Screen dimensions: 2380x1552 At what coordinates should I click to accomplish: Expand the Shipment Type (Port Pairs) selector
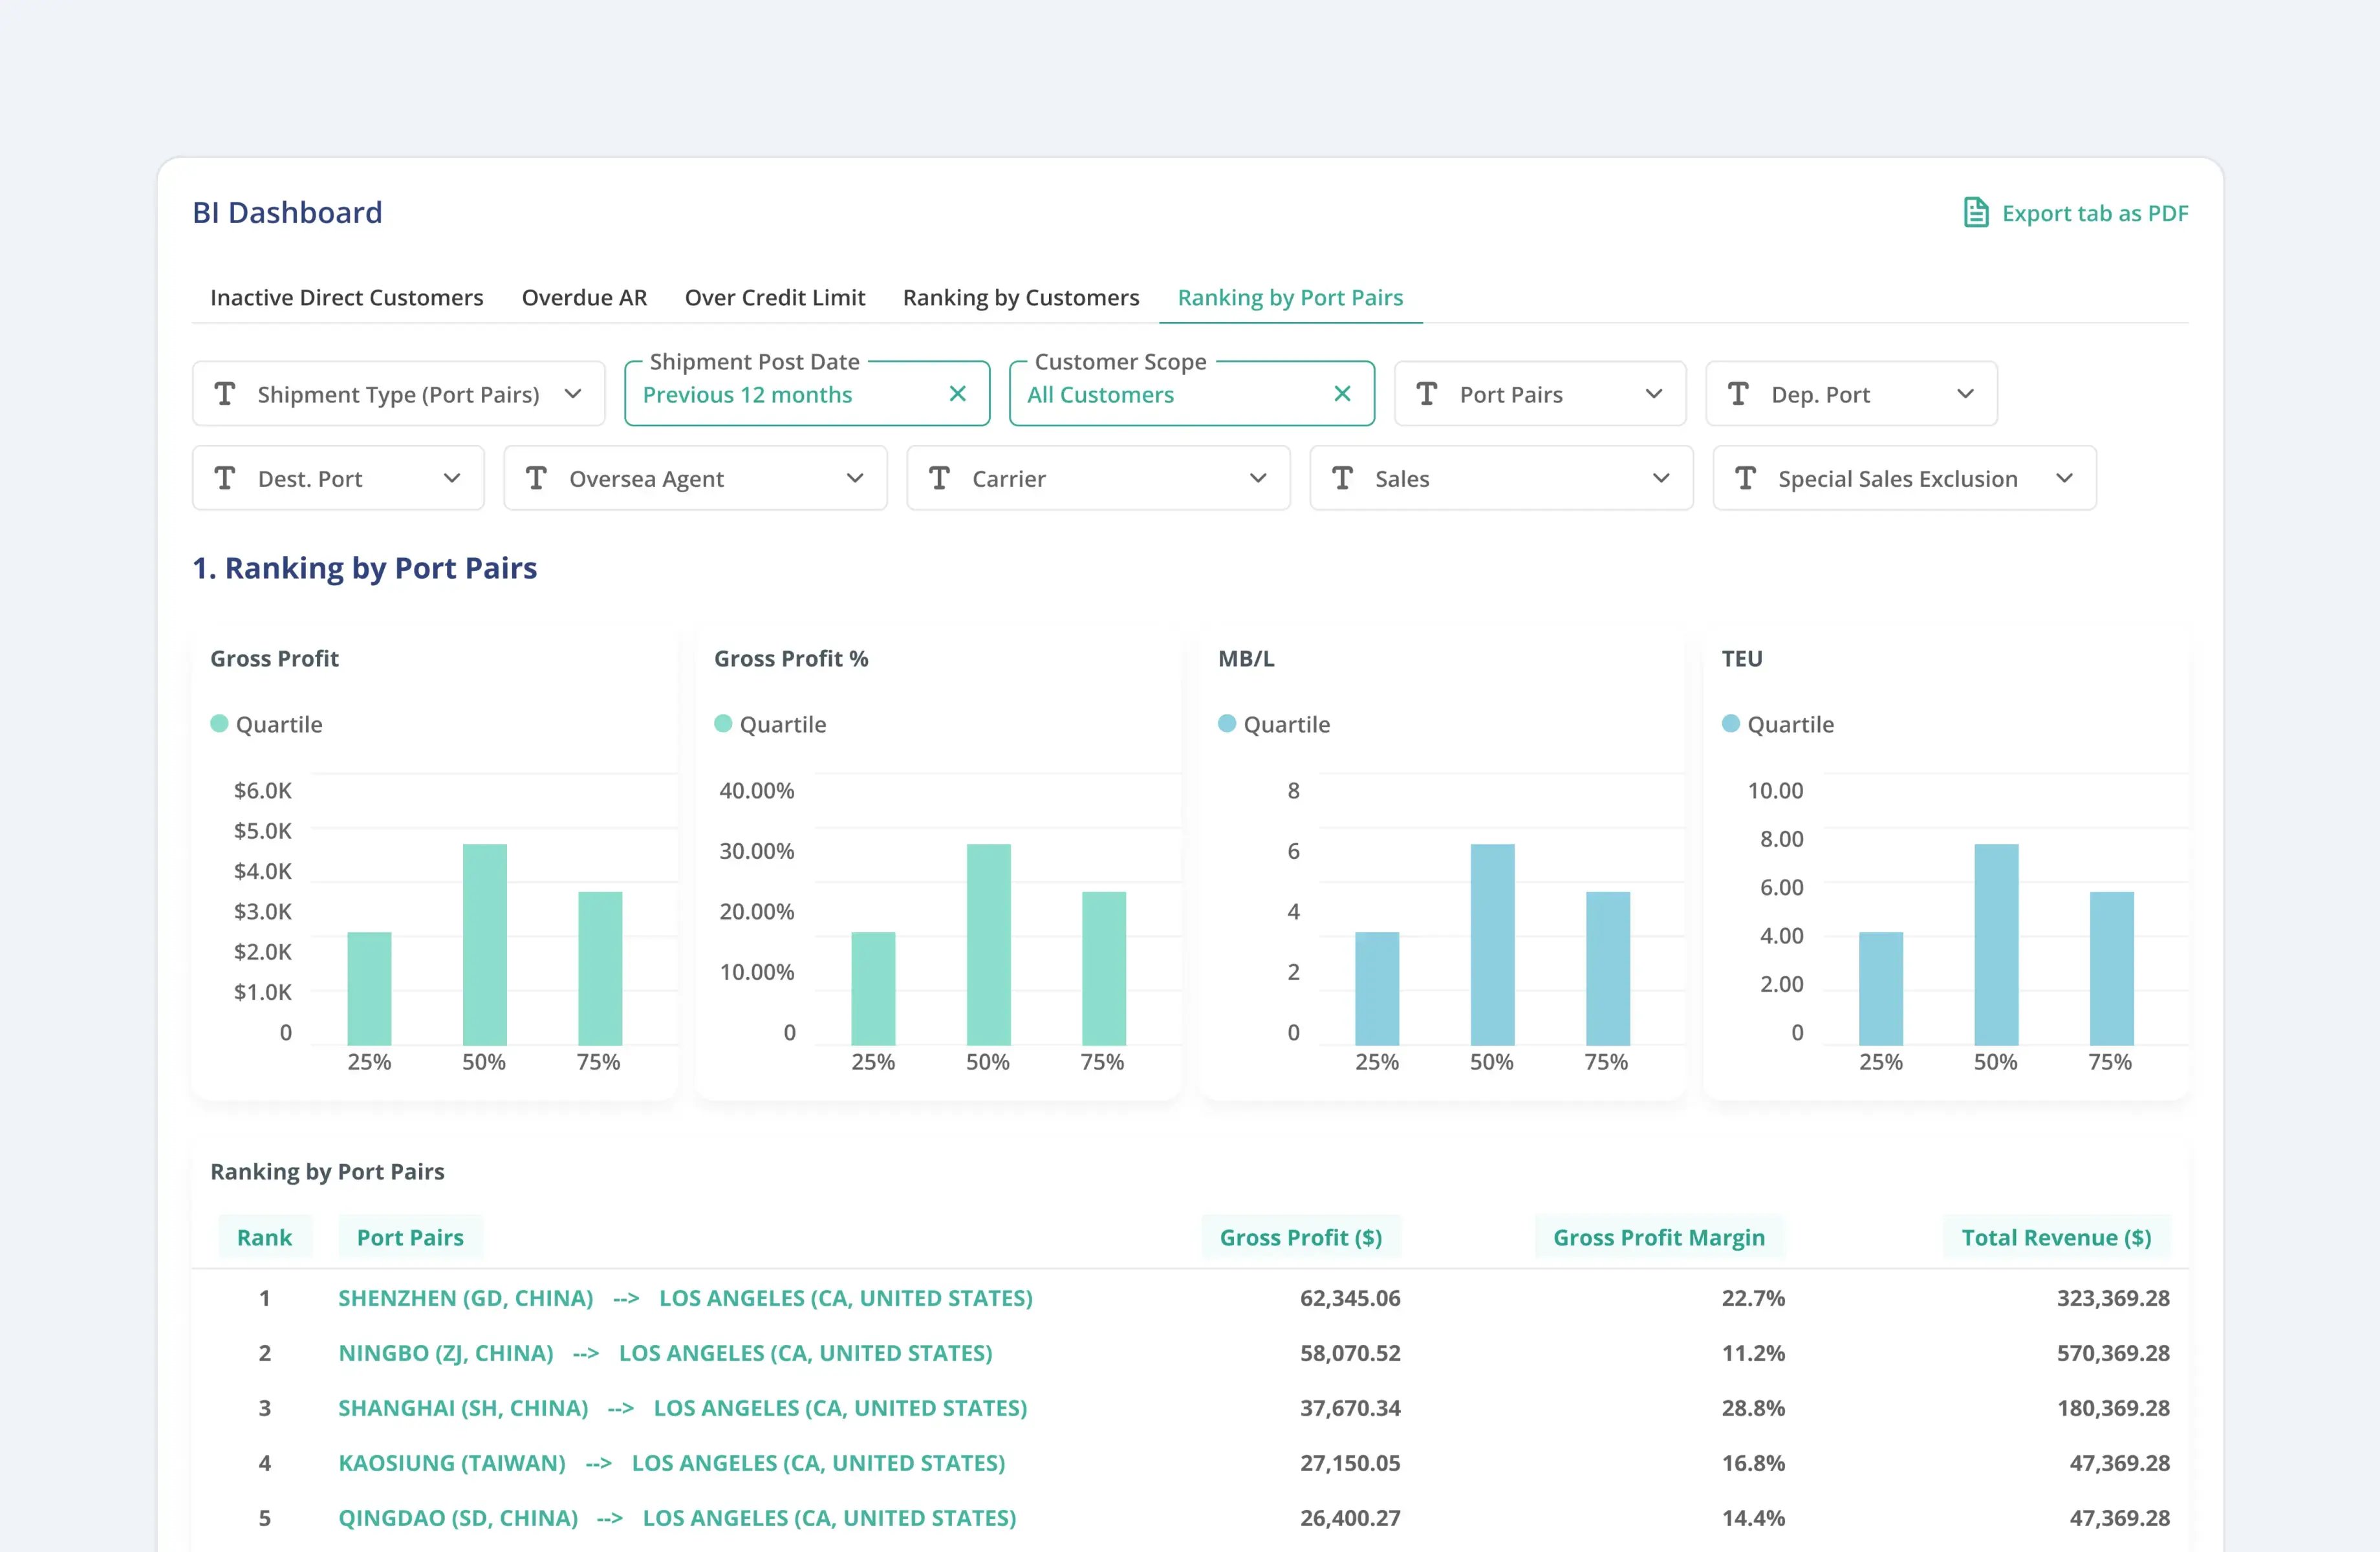(574, 393)
